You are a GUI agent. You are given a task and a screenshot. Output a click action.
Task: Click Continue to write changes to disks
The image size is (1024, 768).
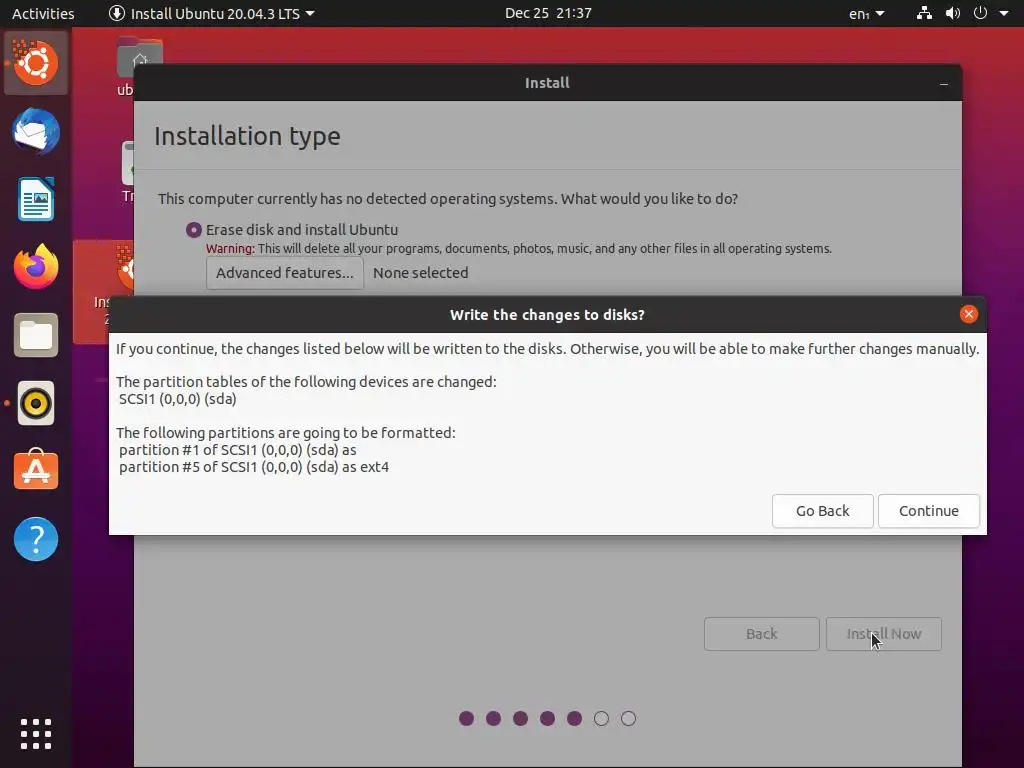pos(929,511)
